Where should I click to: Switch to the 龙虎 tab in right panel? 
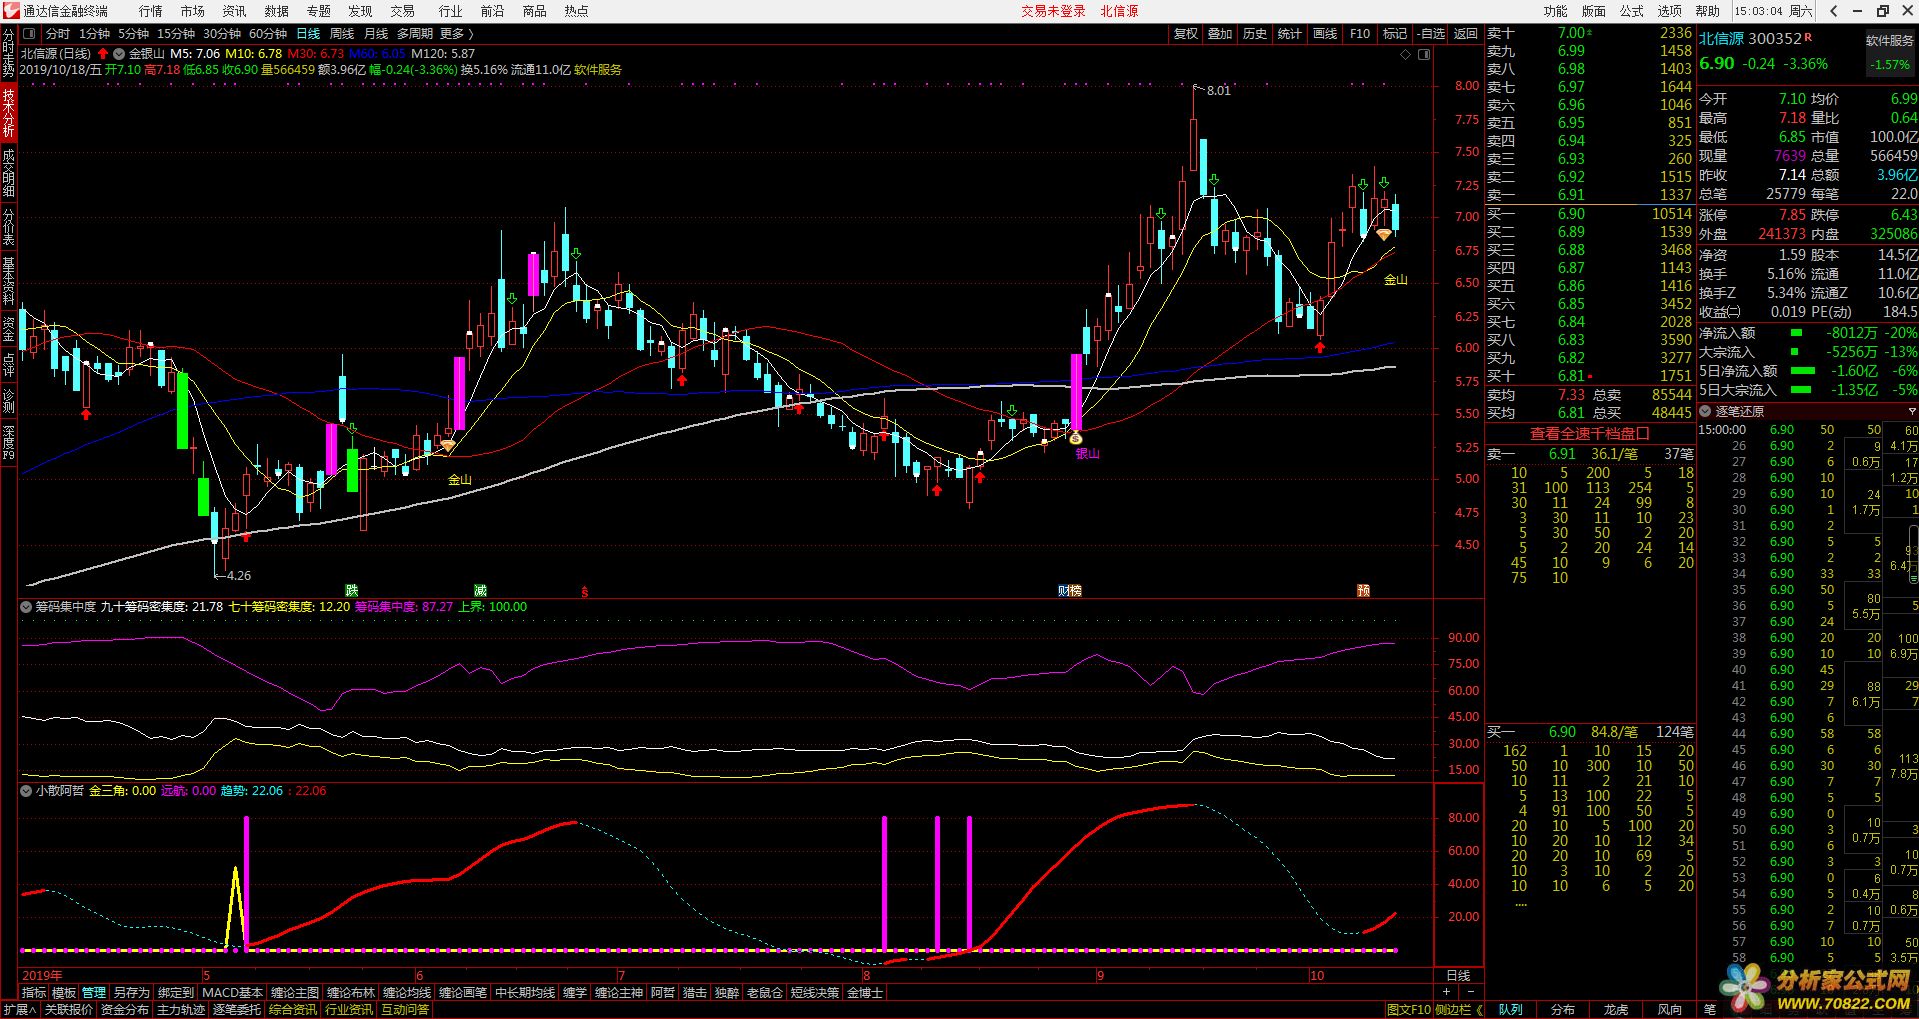point(1616,1010)
